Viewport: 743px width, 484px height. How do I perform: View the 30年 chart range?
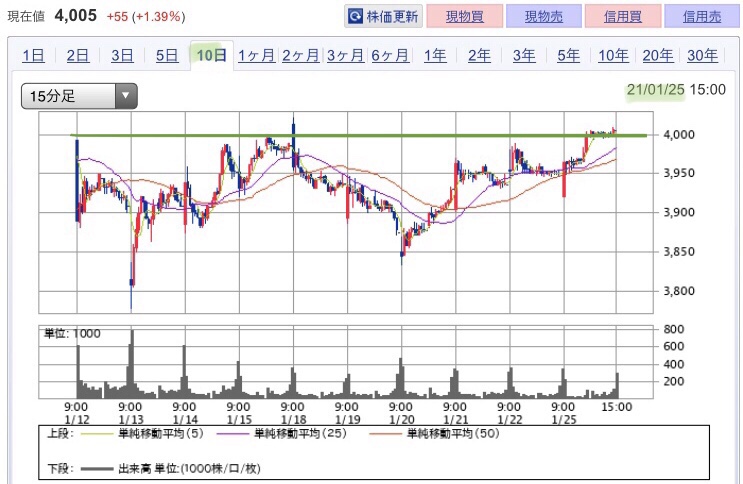pyautogui.click(x=702, y=55)
